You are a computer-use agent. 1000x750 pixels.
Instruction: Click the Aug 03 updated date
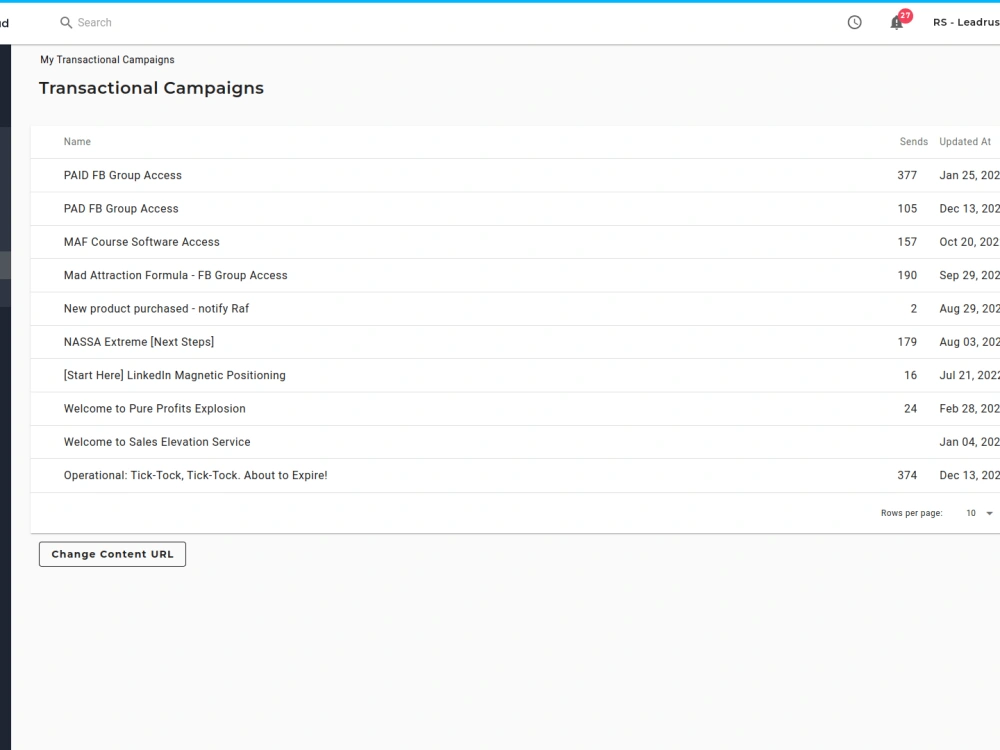[x=969, y=342]
